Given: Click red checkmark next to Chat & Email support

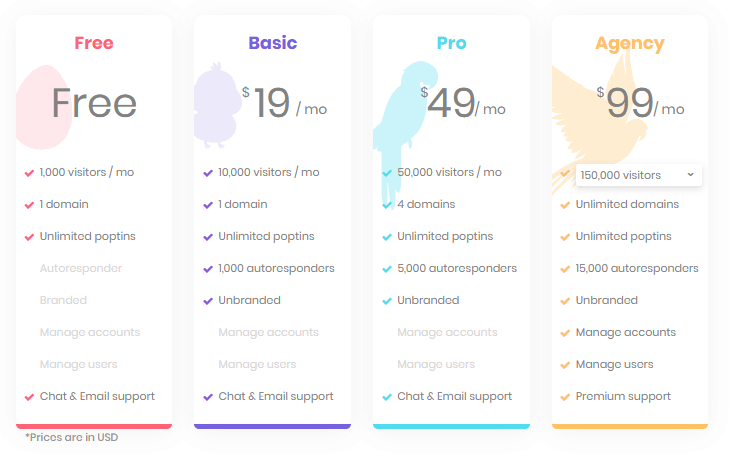Looking at the screenshot, I should tap(29, 397).
